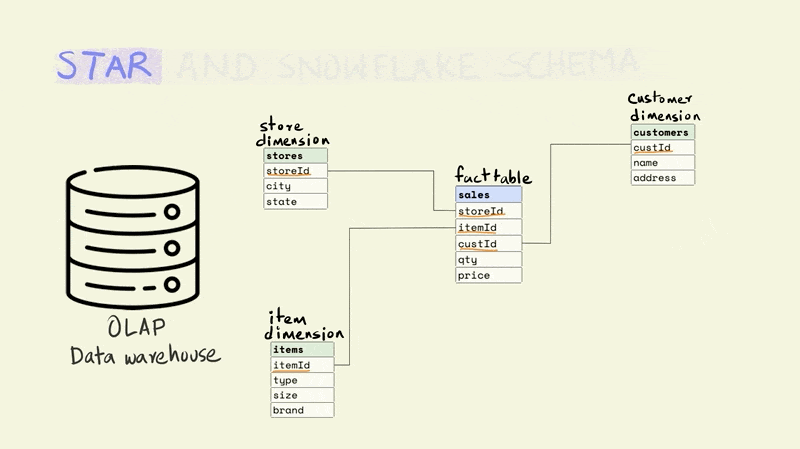Select the stores table header
Screen dimensions: 800x449
(x=295, y=156)
